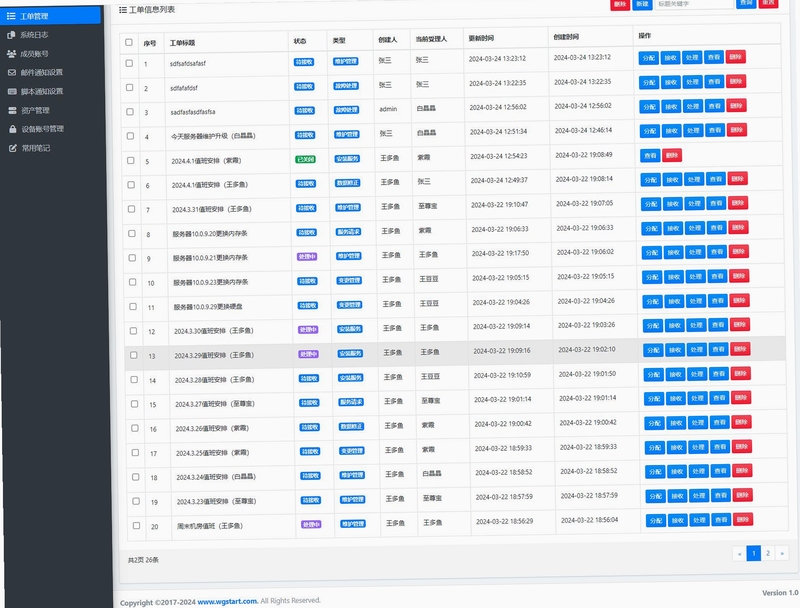Image resolution: width=800 pixels, height=608 pixels.
Task: Click 删除 for 2024.3.23值班安排 ticket row
Action: pos(742,495)
